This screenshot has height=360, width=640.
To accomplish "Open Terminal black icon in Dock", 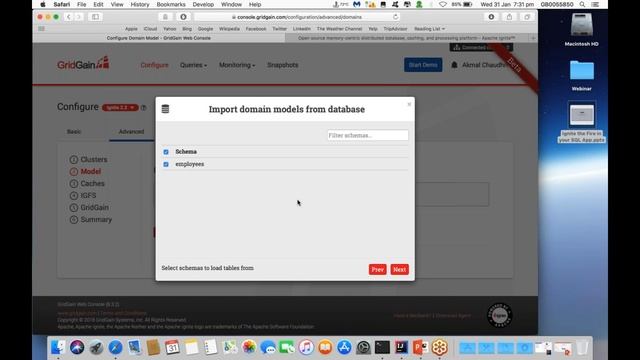I will click(x=382, y=347).
